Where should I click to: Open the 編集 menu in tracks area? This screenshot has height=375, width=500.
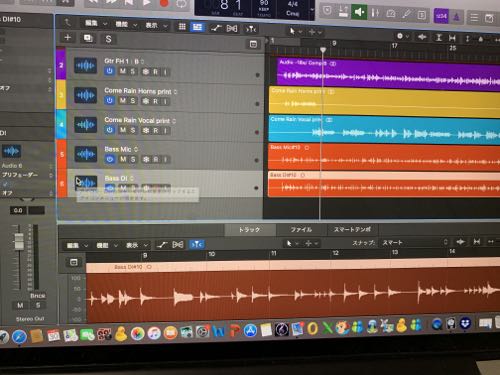tap(95, 23)
